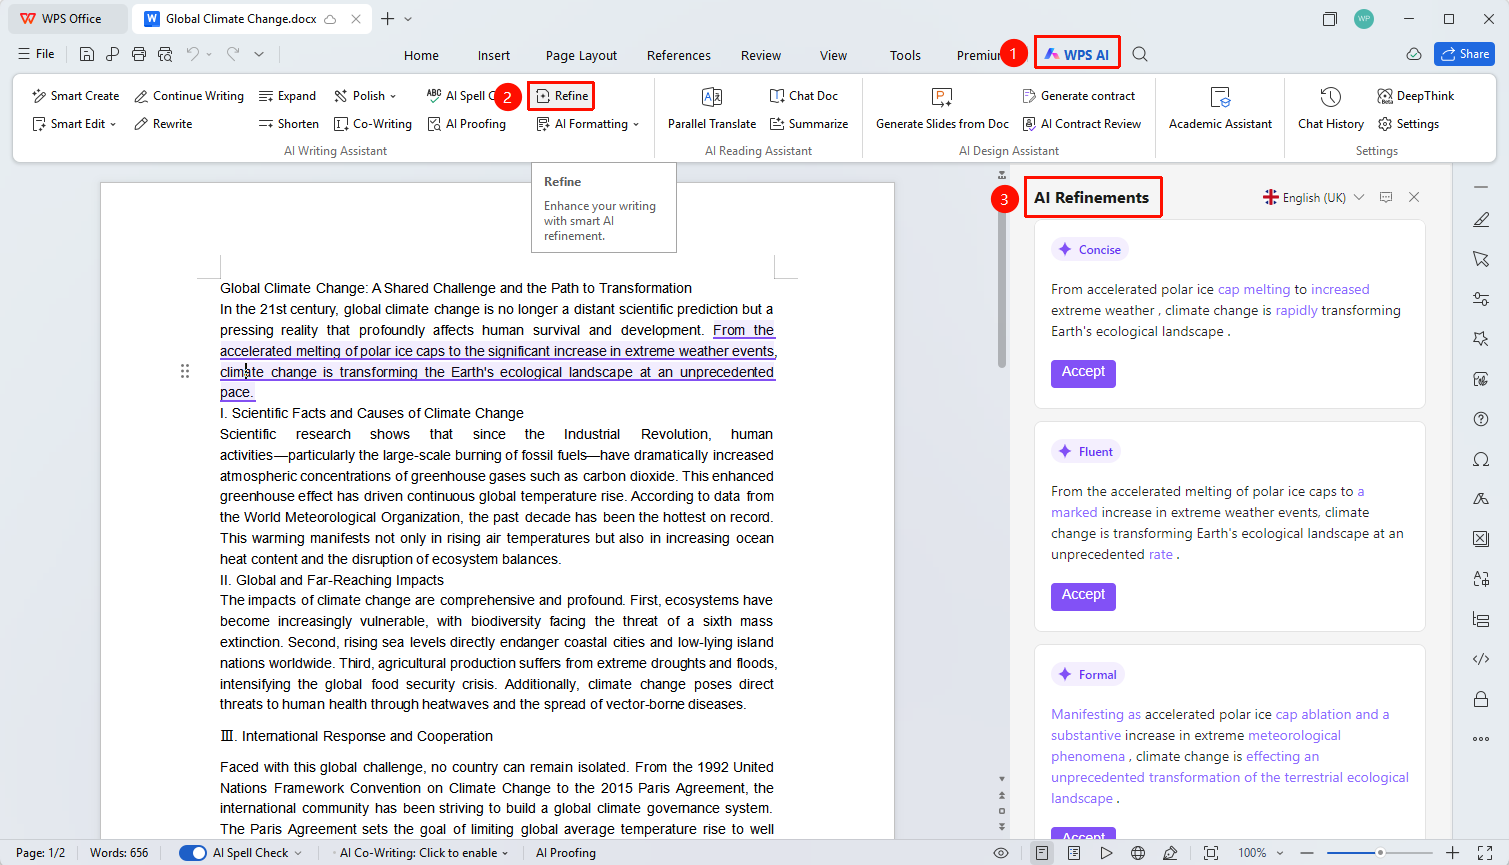The width and height of the screenshot is (1509, 865).
Task: Open the AI Formatting dropdown
Action: [588, 124]
